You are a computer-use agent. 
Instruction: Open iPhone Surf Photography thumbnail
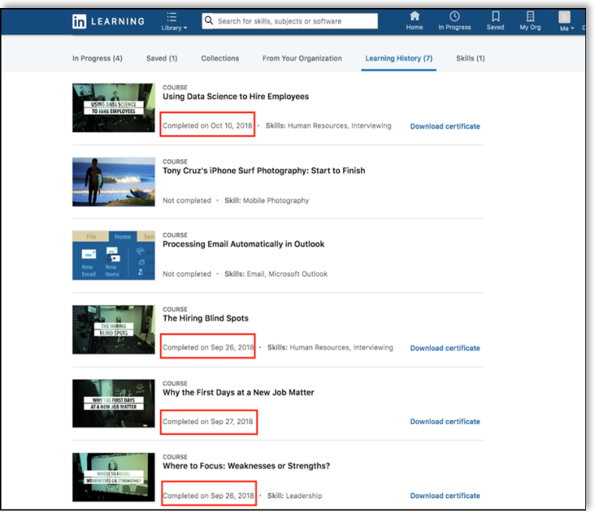[113, 182]
